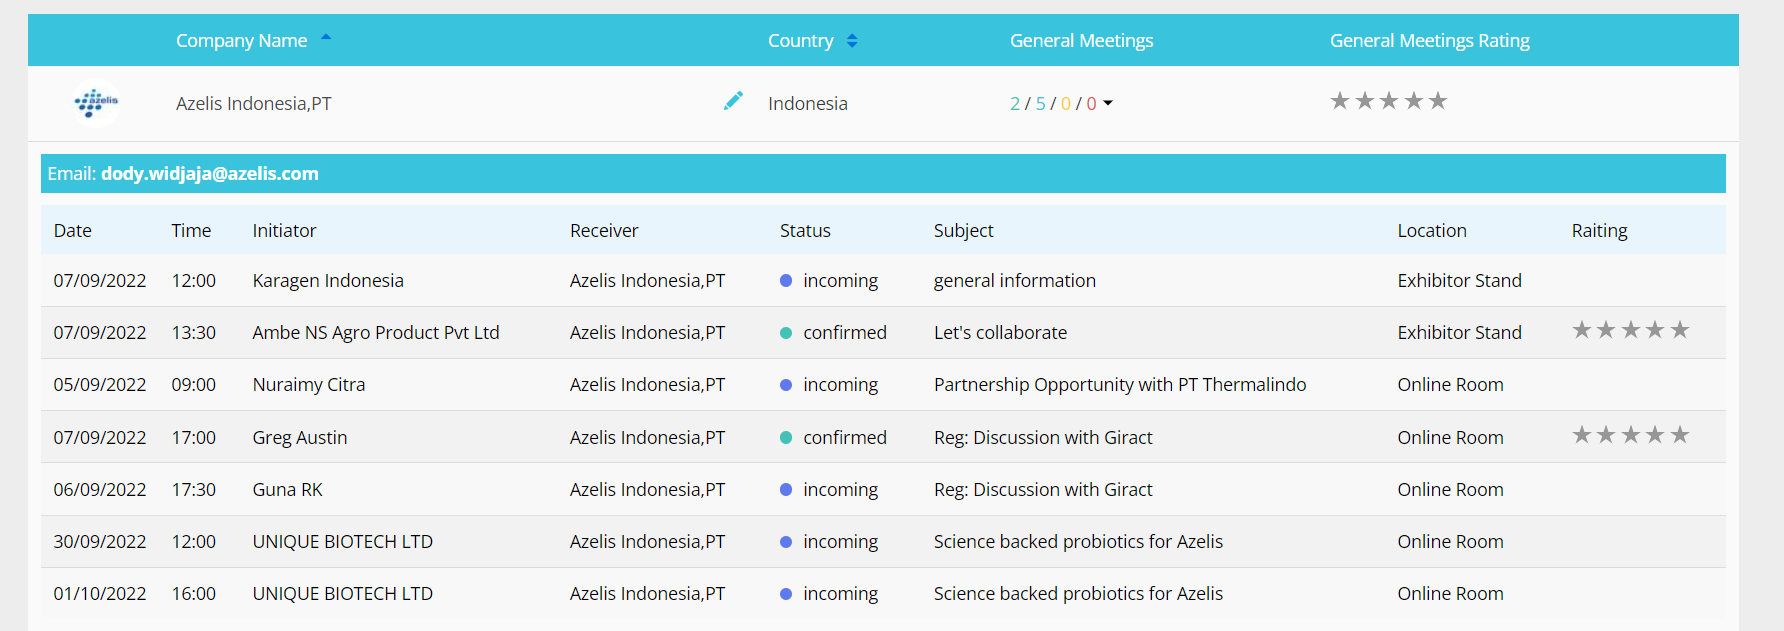Select the Guna RK initiator
The width and height of the screenshot is (1784, 631).
tap(288, 490)
